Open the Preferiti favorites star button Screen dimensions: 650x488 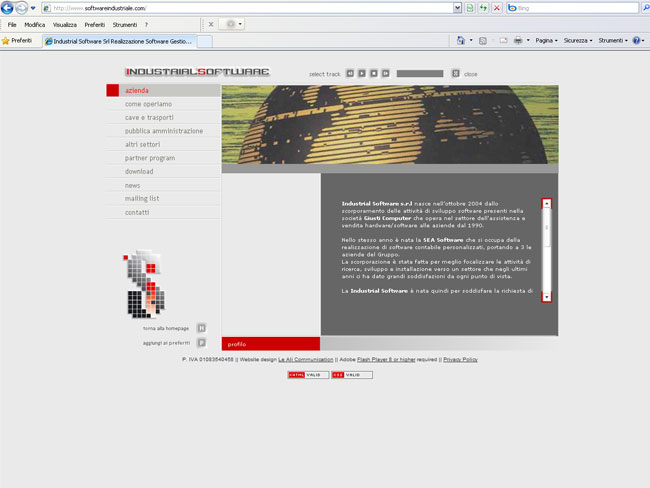click(x=17, y=41)
